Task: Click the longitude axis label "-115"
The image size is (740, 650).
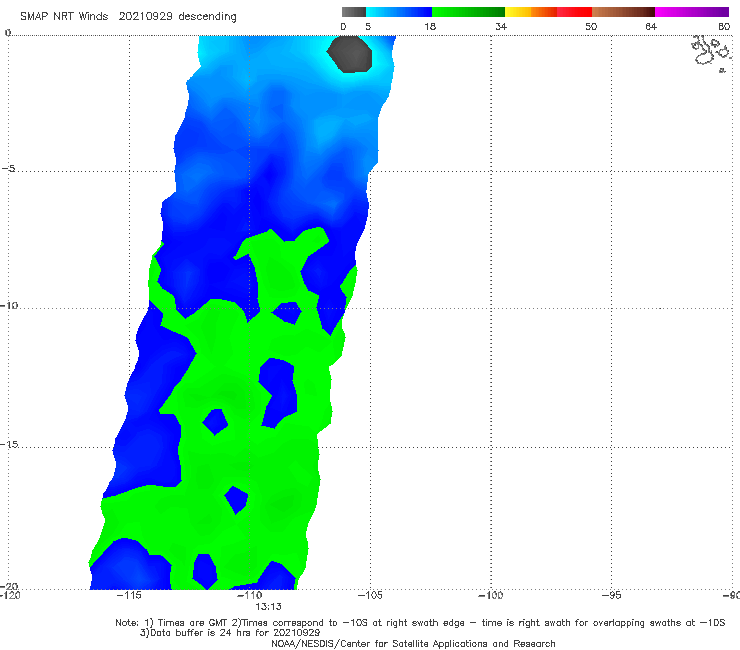Action: [x=129, y=595]
